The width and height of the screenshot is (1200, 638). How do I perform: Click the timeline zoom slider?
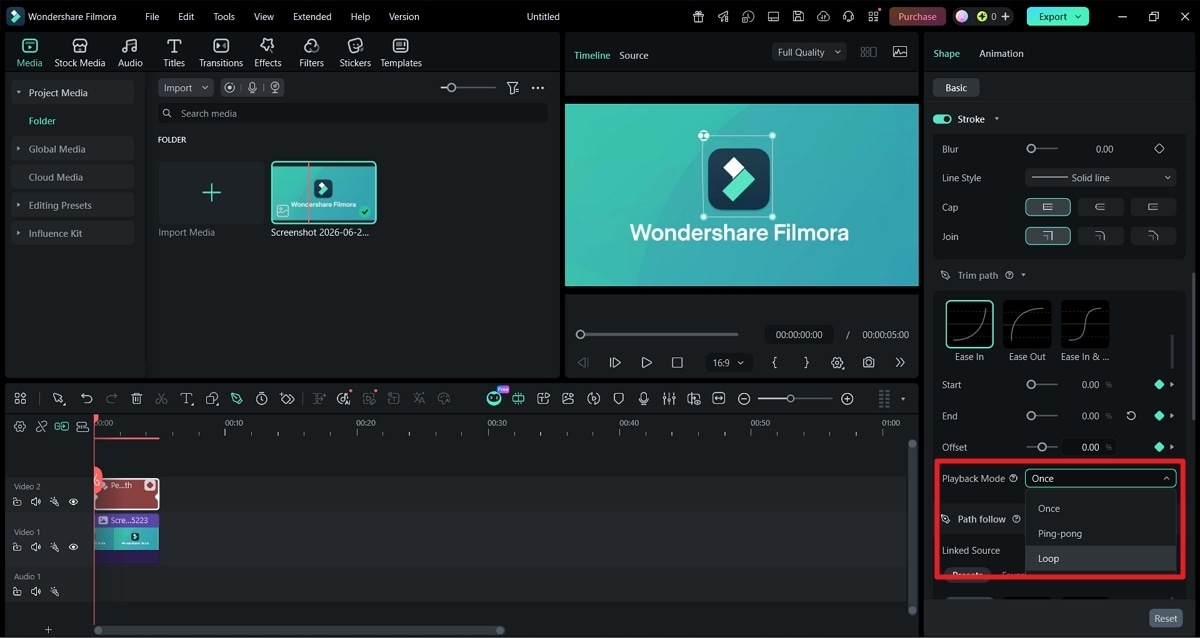click(795, 398)
